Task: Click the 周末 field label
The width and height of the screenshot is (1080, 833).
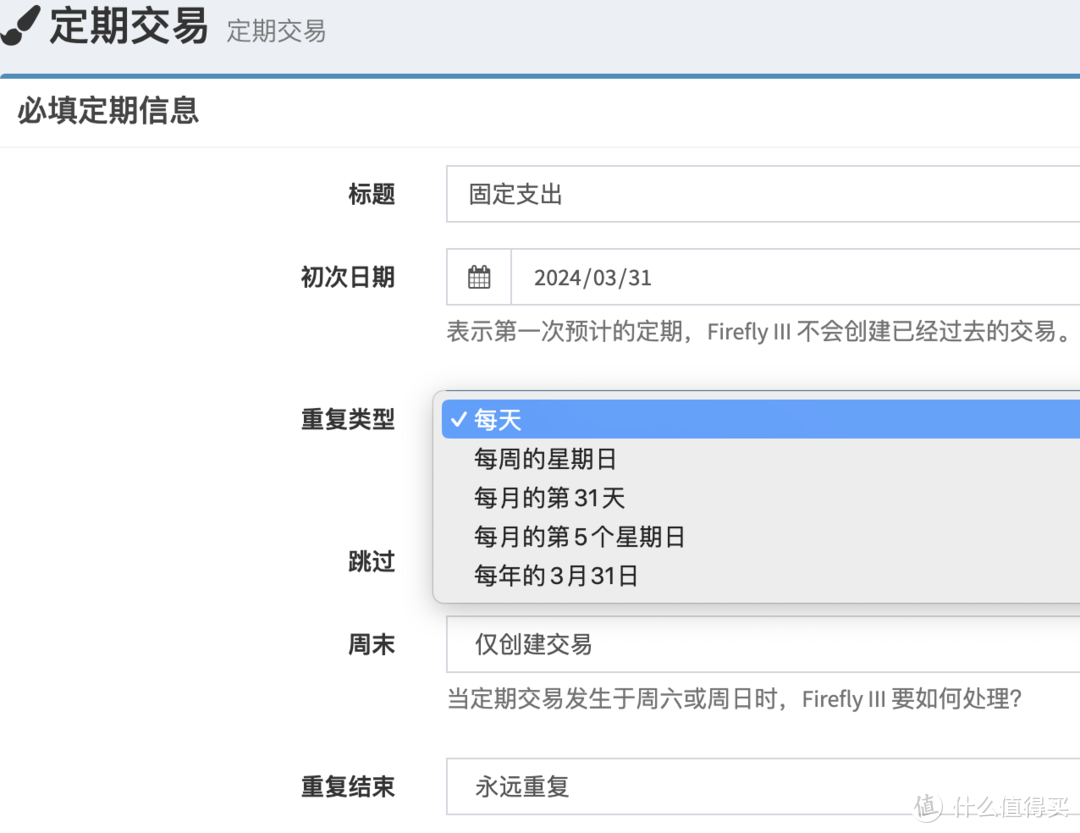Action: (x=371, y=645)
